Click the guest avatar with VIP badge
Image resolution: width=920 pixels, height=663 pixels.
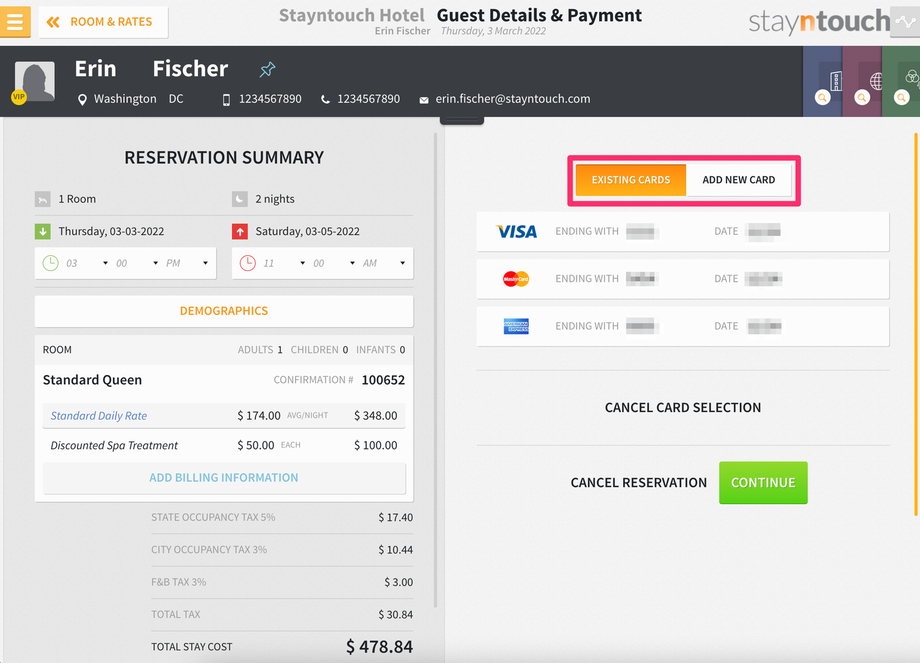[34, 82]
